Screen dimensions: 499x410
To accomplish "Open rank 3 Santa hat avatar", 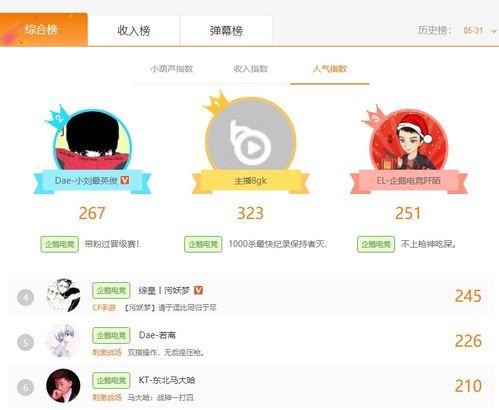I will click(x=409, y=142).
